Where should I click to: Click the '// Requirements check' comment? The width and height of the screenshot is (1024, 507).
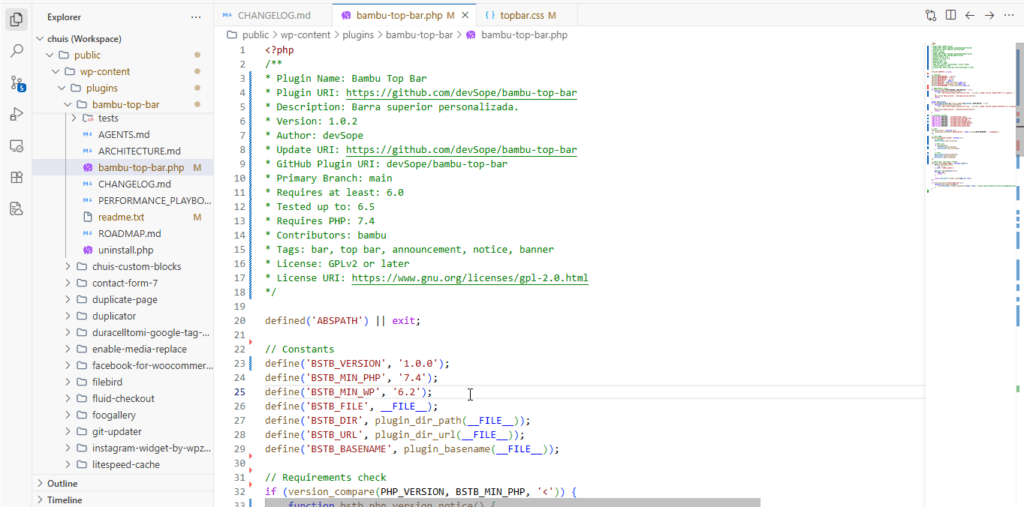click(325, 478)
